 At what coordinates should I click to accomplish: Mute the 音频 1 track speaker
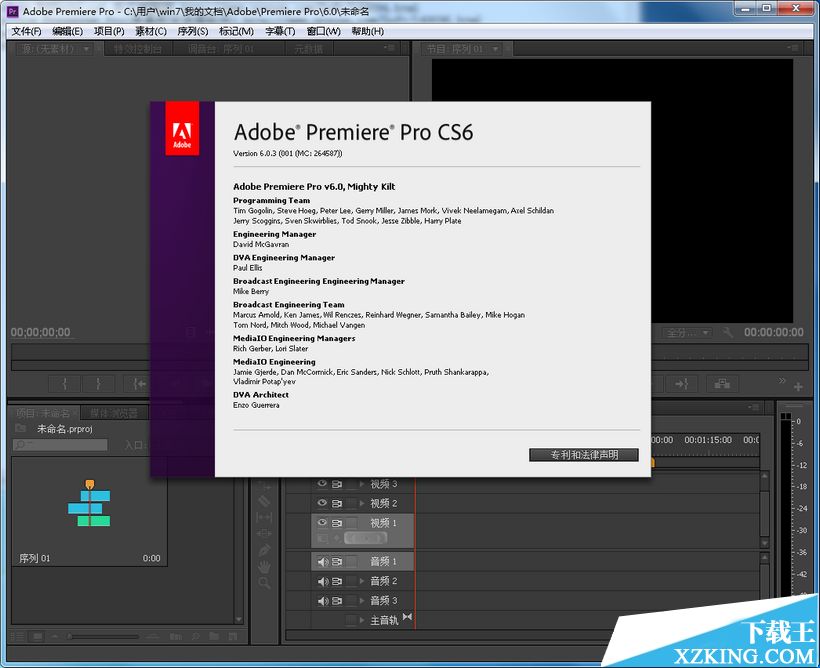(323, 561)
